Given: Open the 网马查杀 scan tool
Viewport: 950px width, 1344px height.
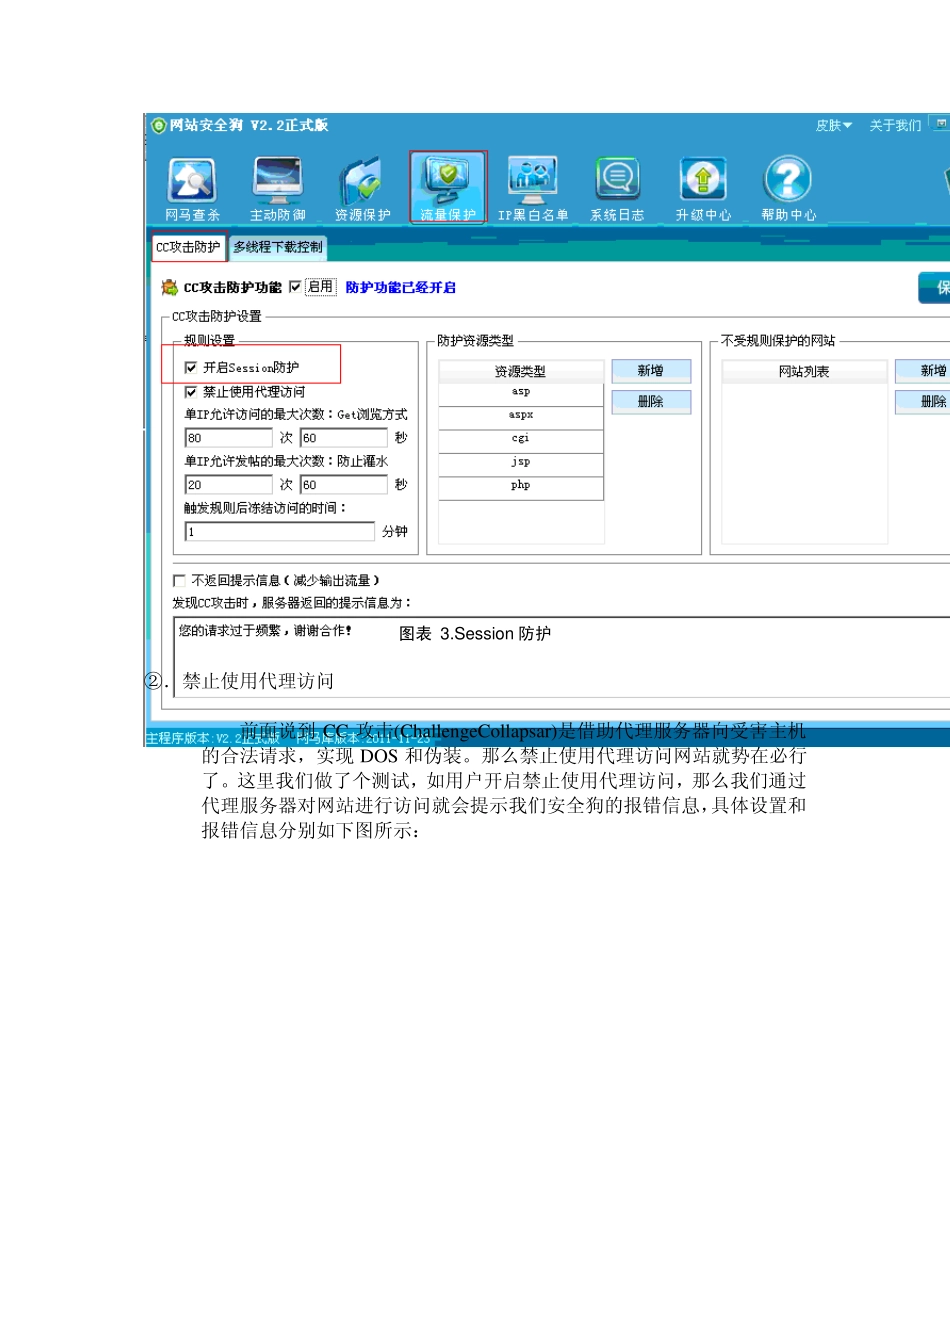Looking at the screenshot, I should (x=192, y=189).
